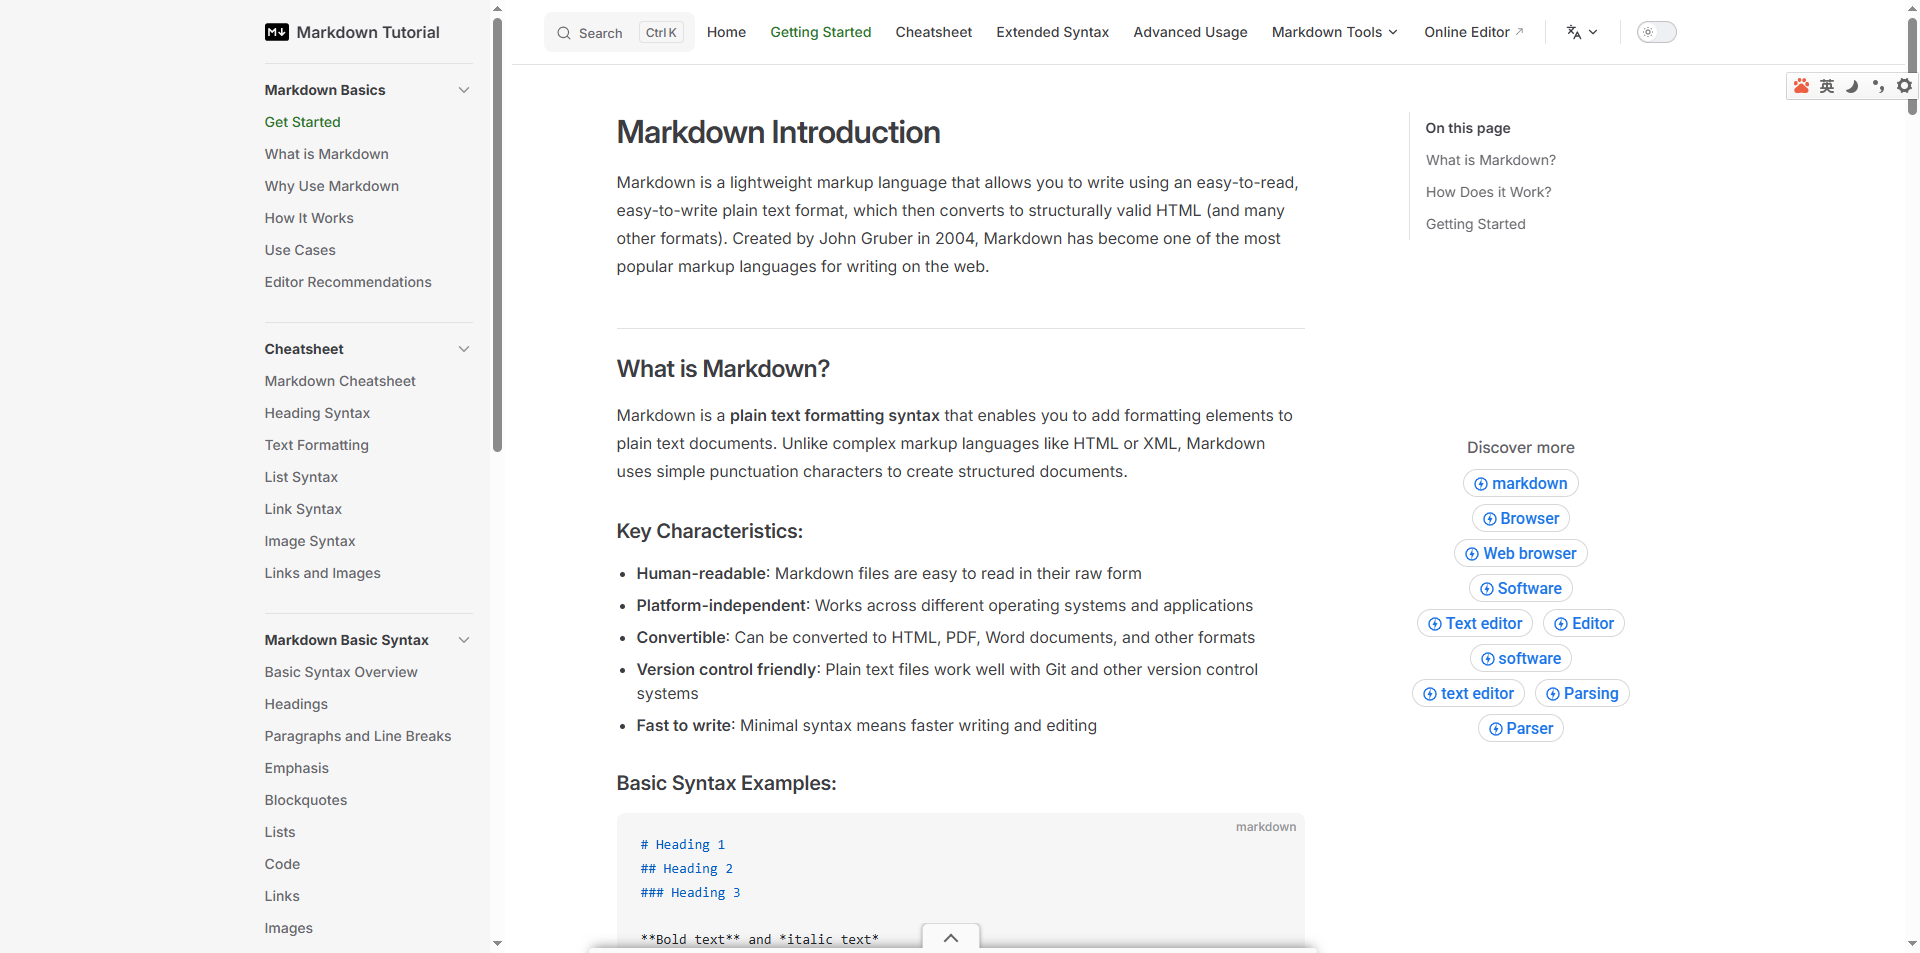The height and width of the screenshot is (953, 1920).
Task: Click the 英 translation icon
Action: (1827, 86)
